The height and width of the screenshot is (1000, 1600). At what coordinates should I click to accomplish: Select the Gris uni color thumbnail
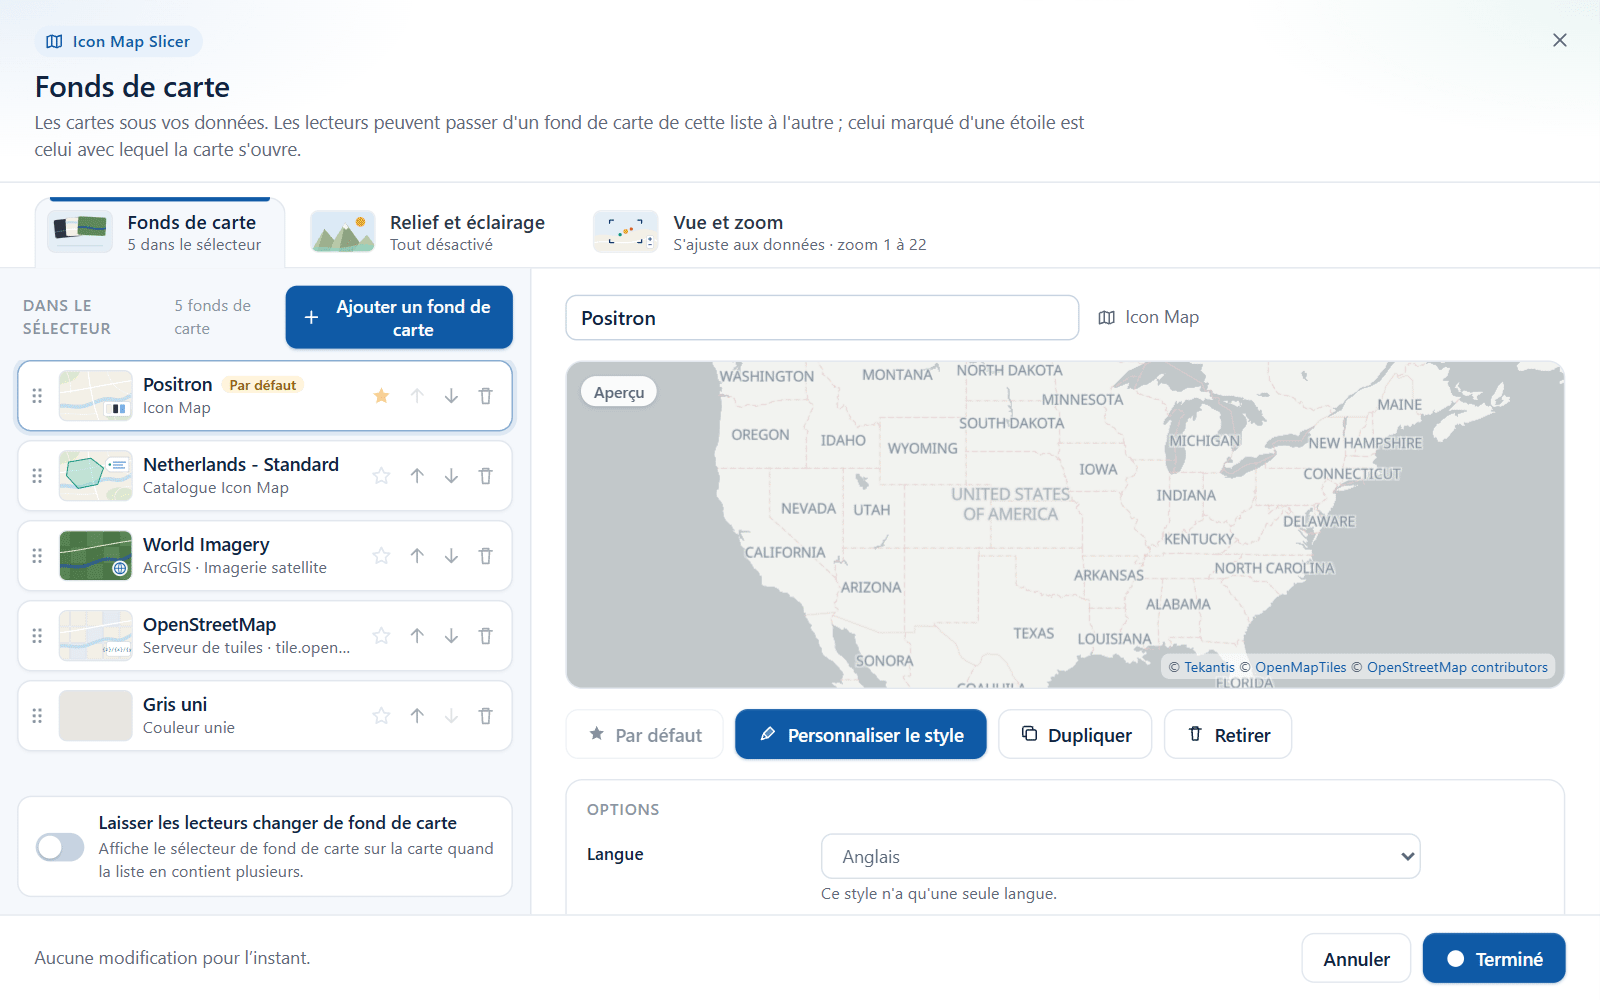point(95,716)
